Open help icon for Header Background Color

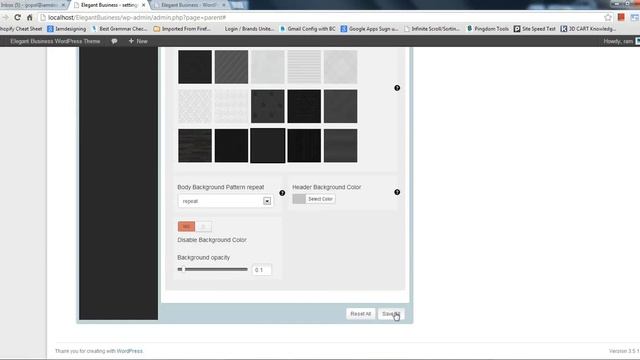(x=397, y=192)
